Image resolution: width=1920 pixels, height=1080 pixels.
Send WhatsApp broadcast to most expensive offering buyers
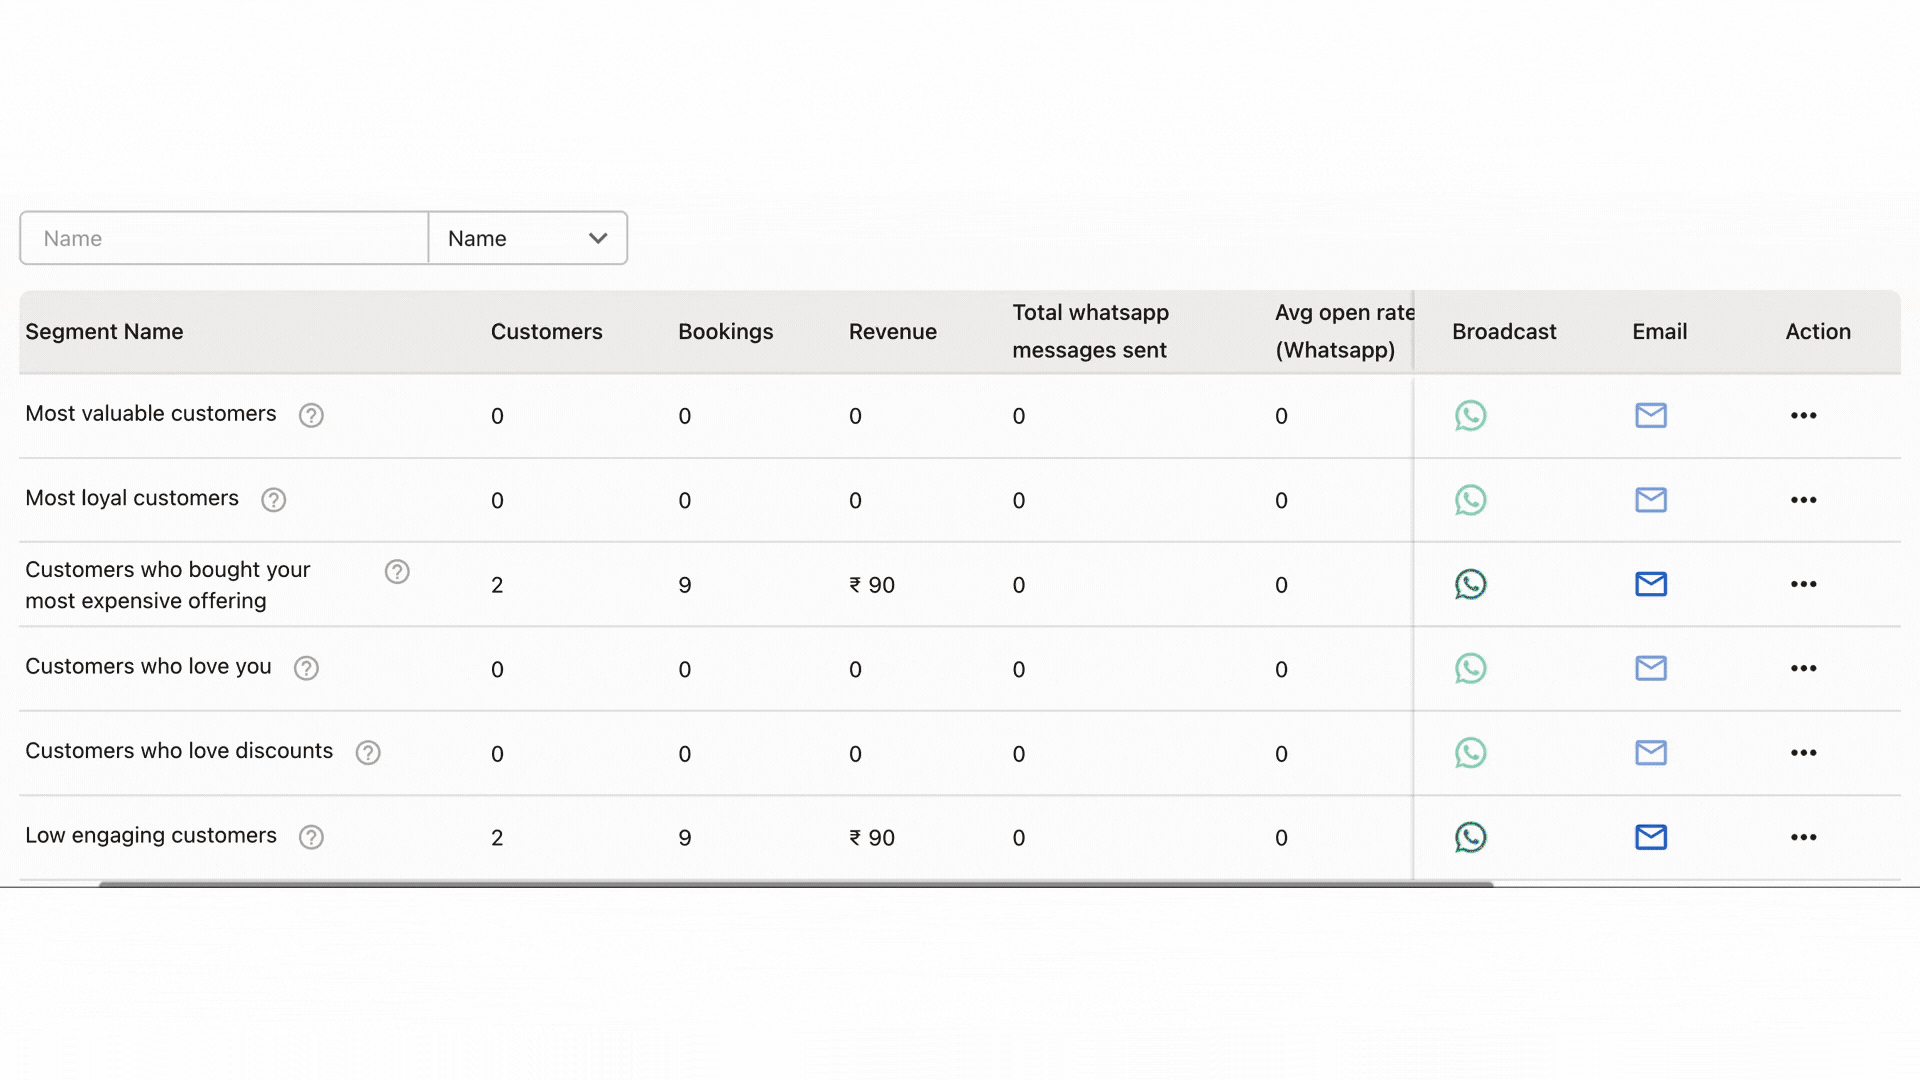click(1470, 584)
